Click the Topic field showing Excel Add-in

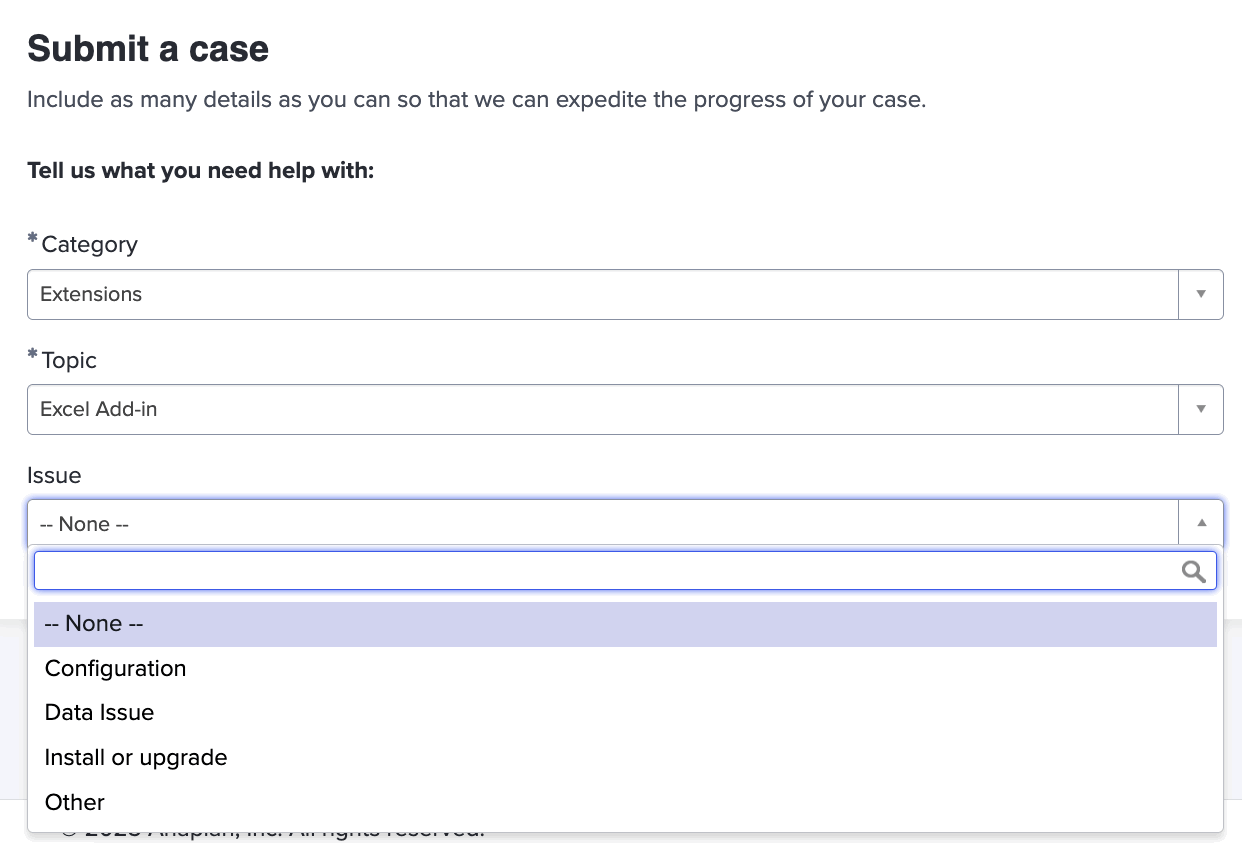click(x=602, y=409)
